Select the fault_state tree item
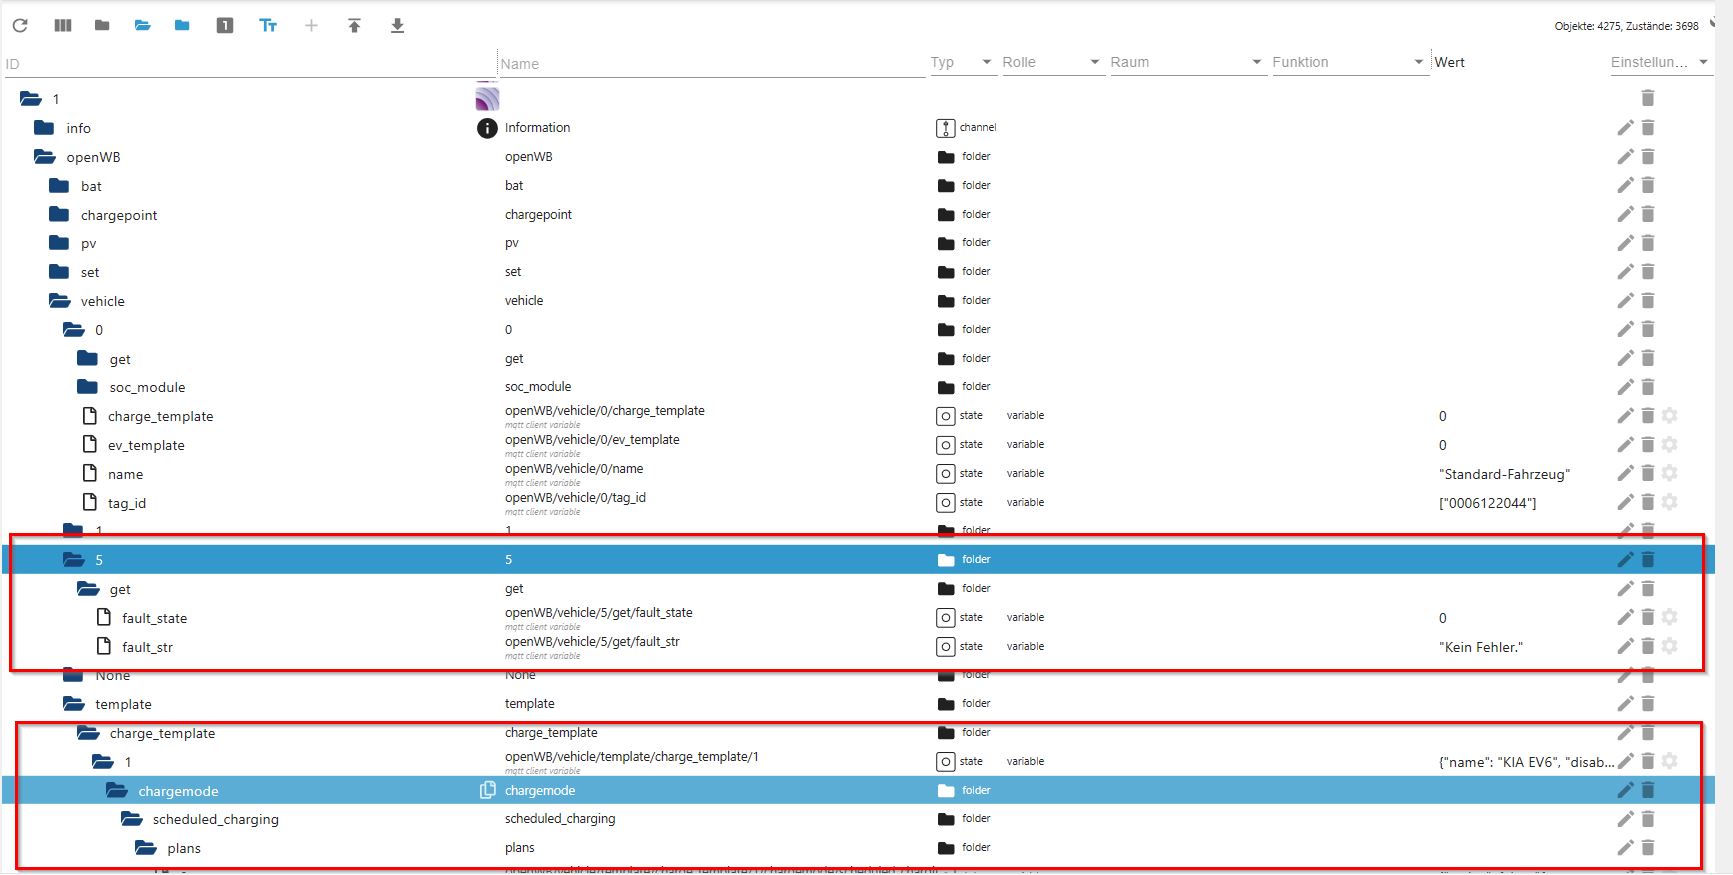 154,618
